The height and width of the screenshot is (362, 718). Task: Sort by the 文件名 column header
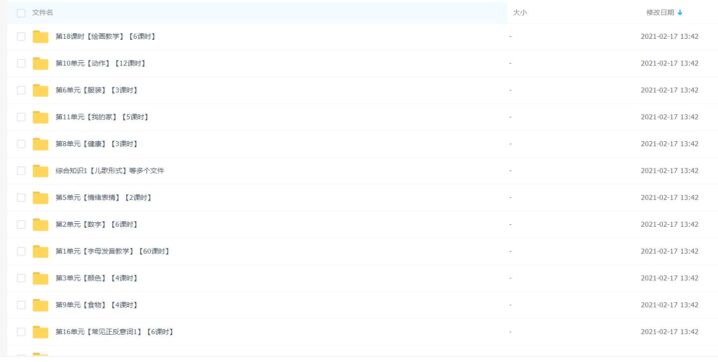[x=43, y=12]
